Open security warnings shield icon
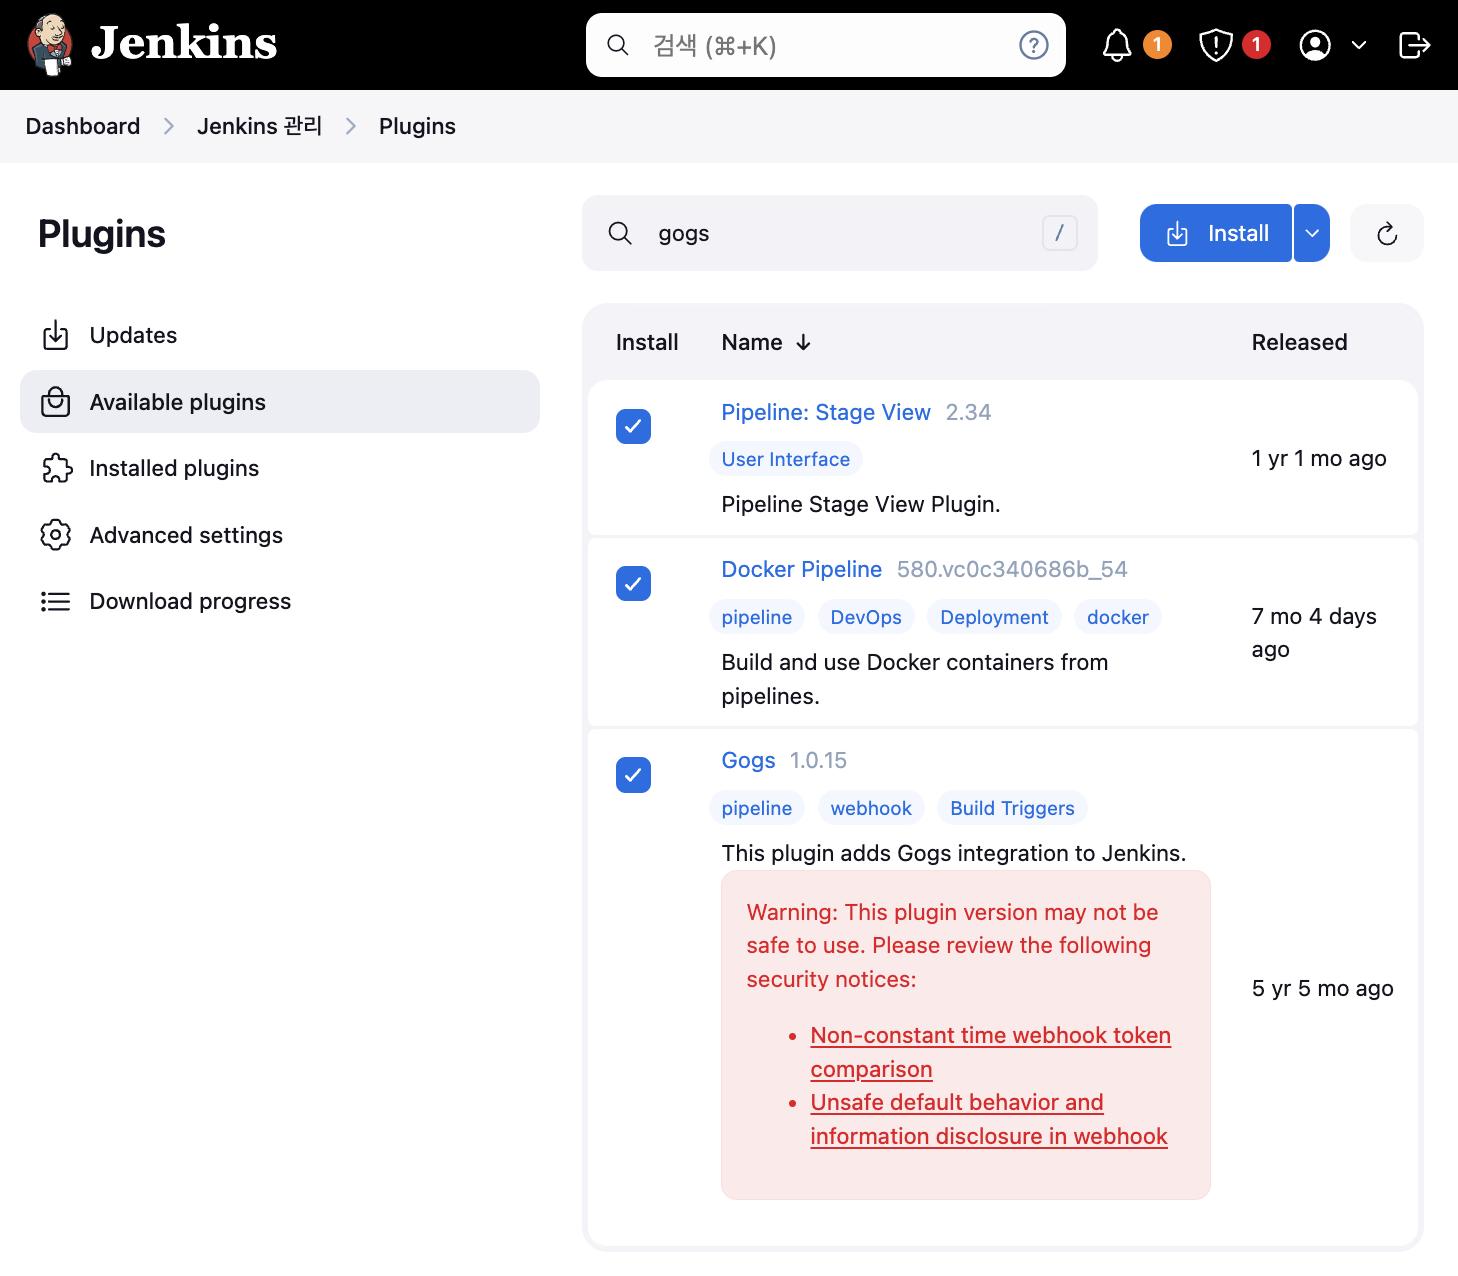 point(1215,45)
